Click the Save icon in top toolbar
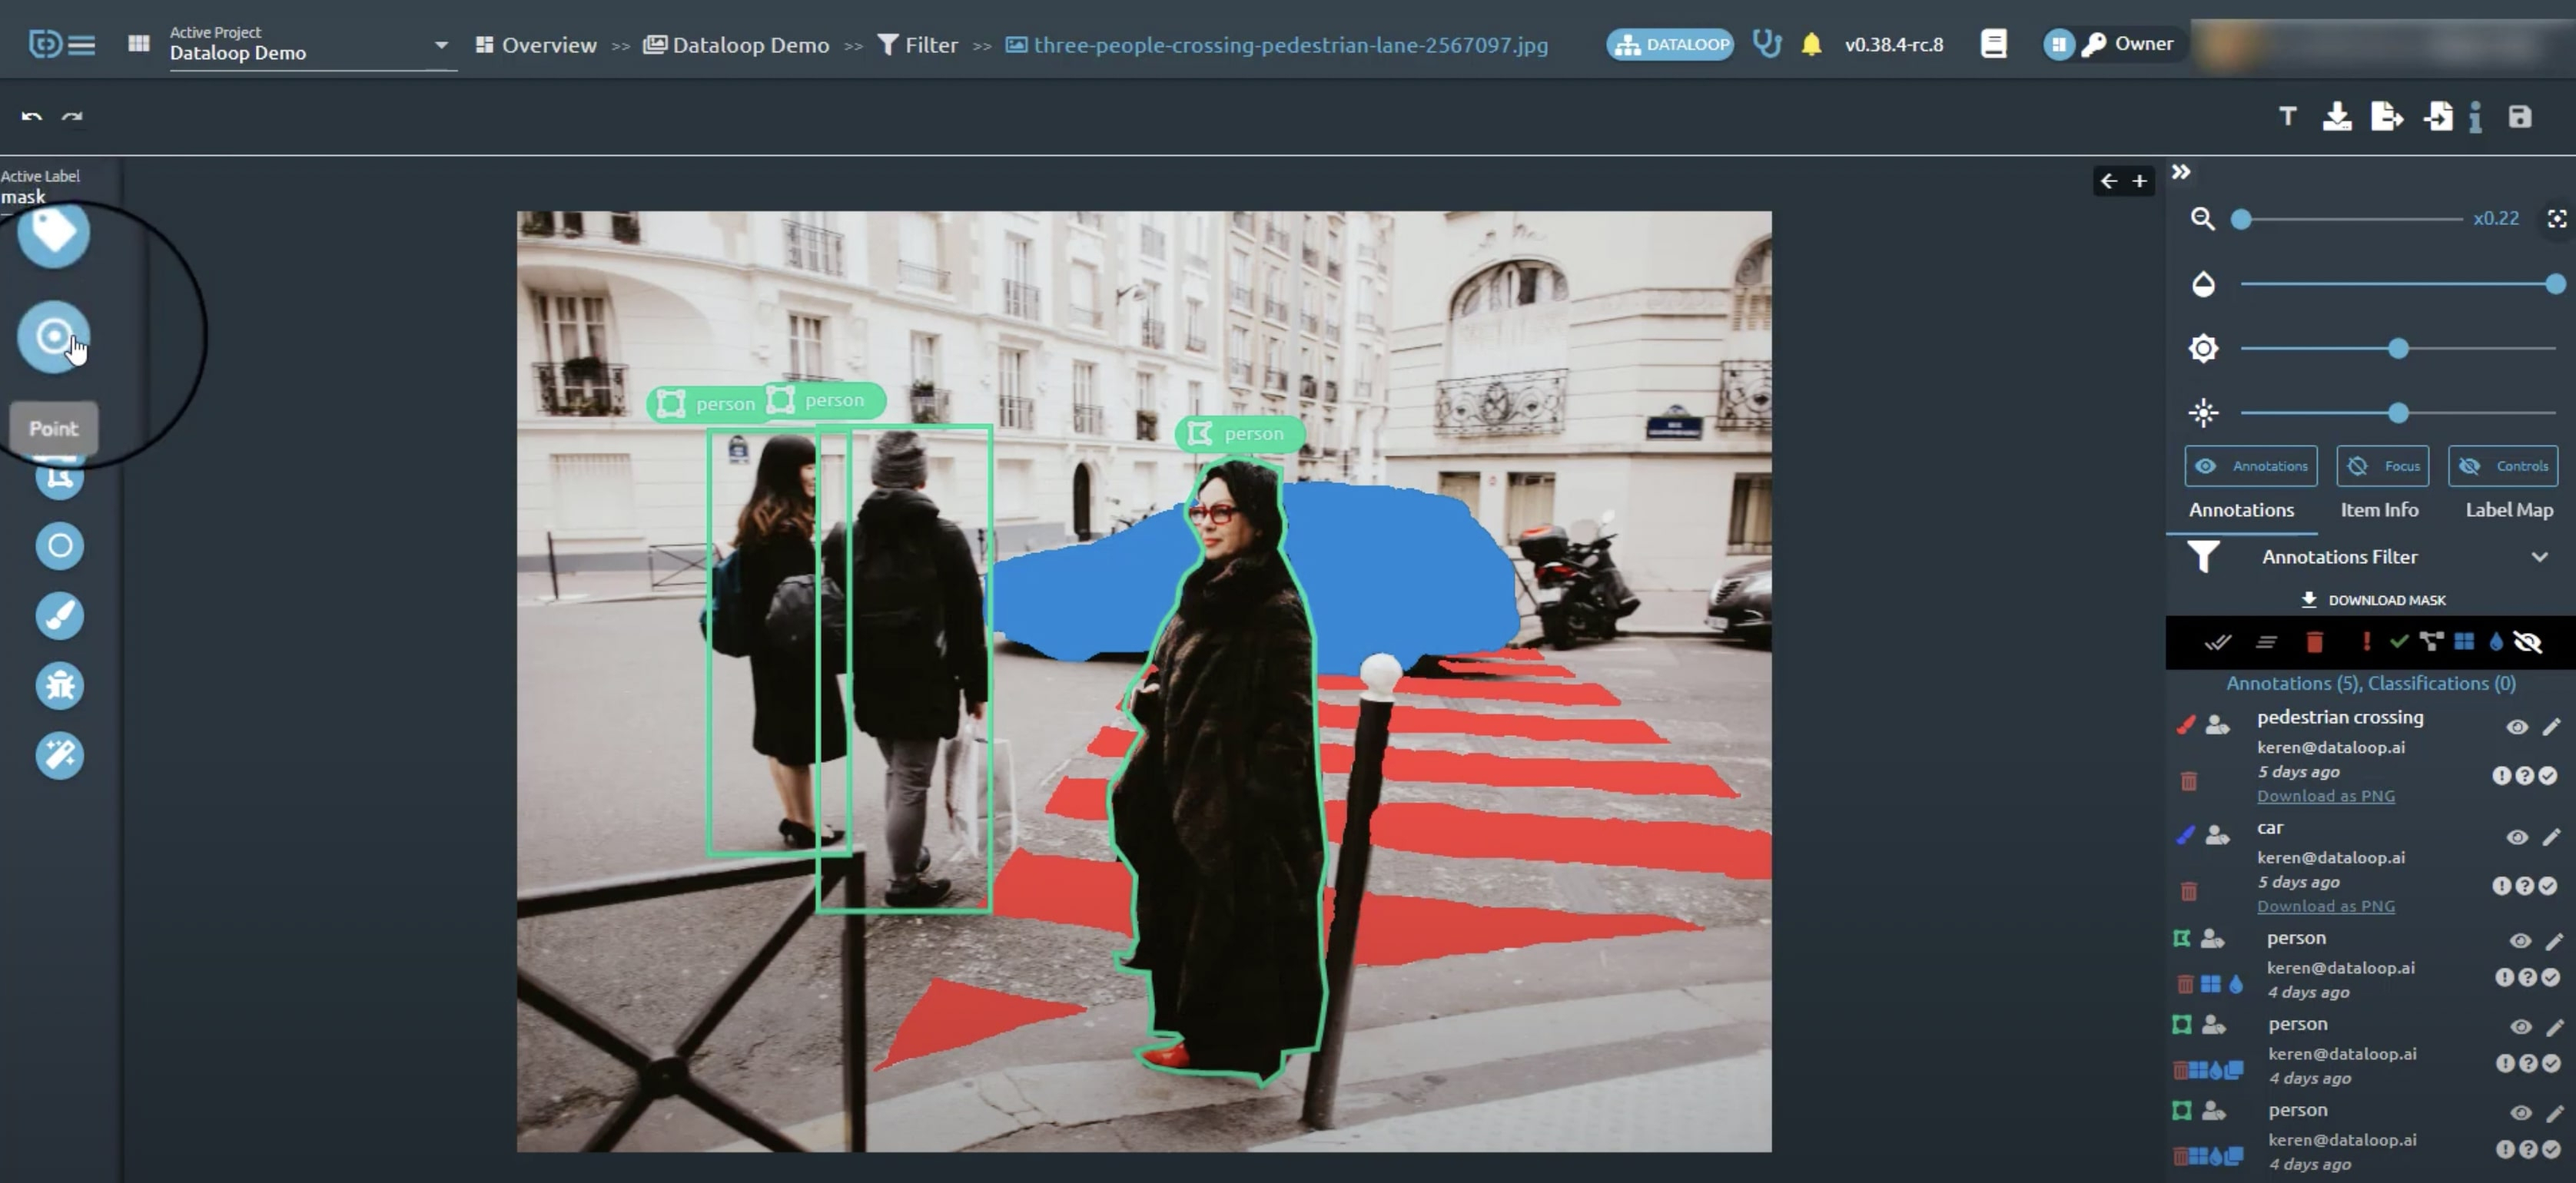This screenshot has height=1183, width=2576. 2519,117
